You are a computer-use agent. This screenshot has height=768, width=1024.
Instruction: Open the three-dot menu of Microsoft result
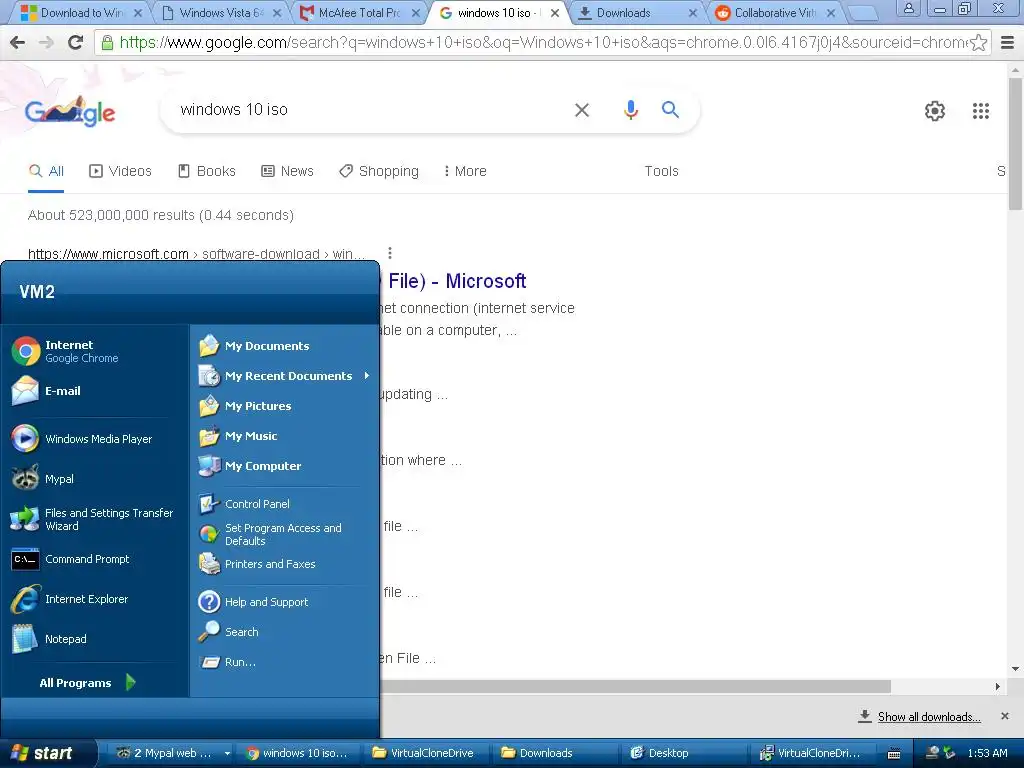(x=390, y=253)
